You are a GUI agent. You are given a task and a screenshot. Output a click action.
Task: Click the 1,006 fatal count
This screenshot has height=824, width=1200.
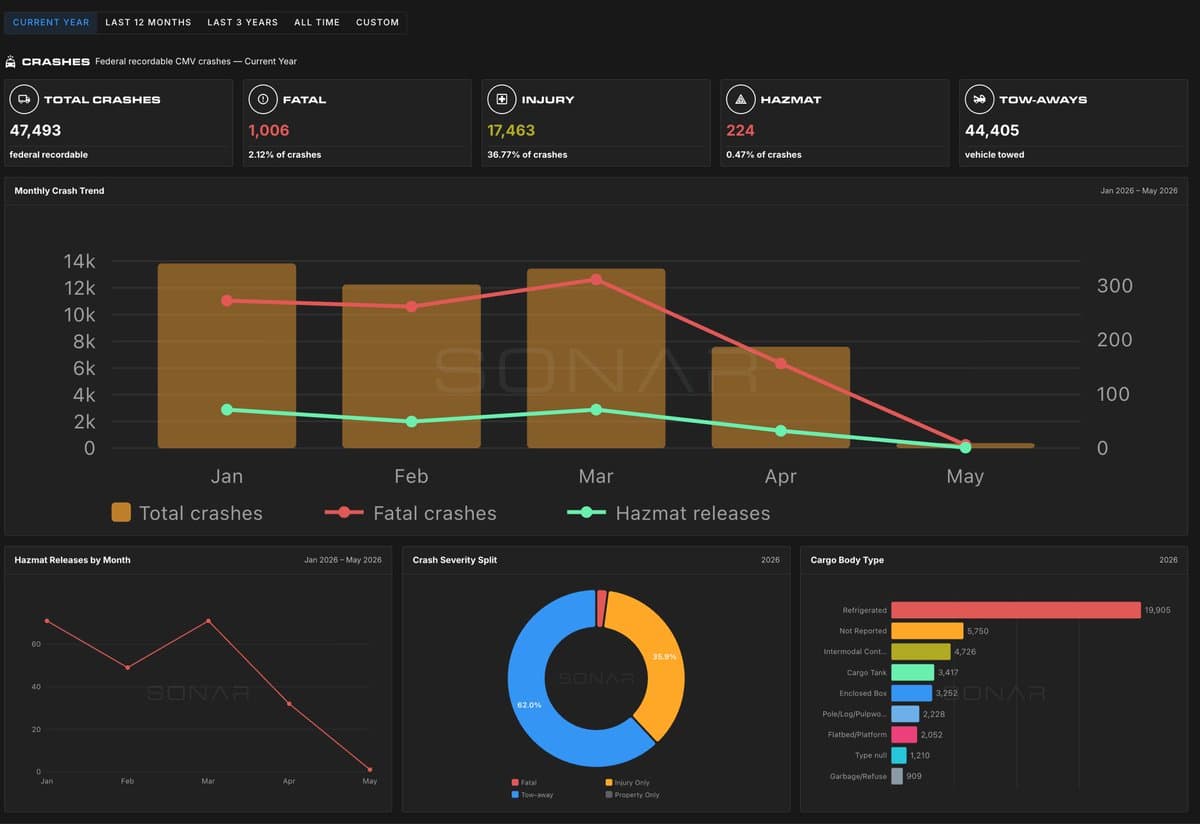click(x=269, y=130)
